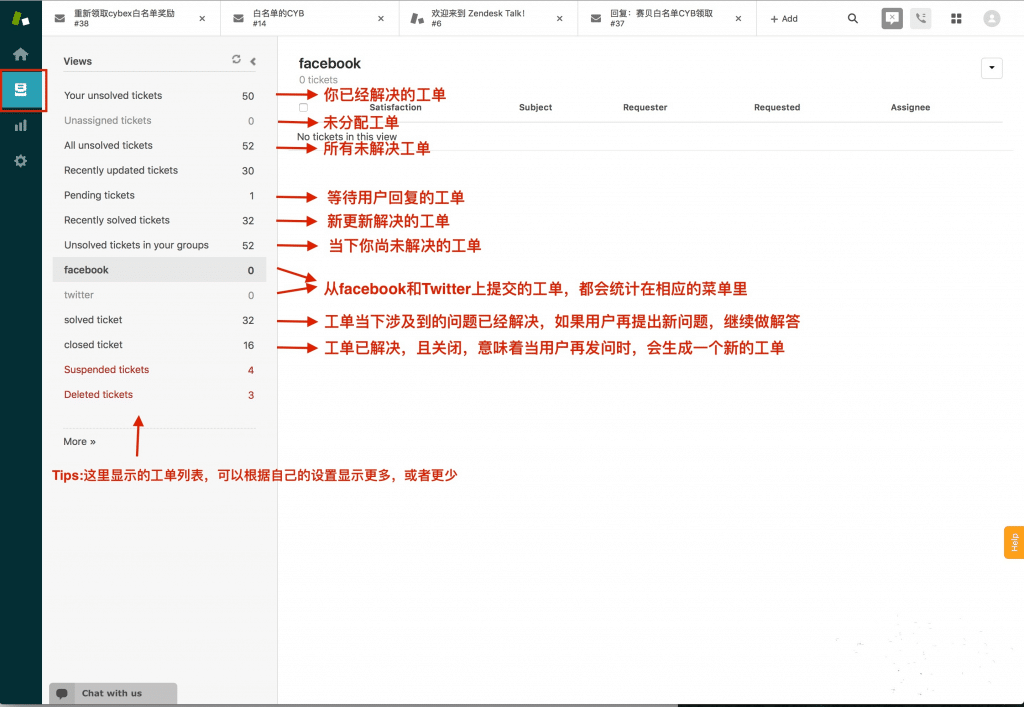Open the chat conversations icon in the top bar
1024x707 pixels.
click(891, 18)
